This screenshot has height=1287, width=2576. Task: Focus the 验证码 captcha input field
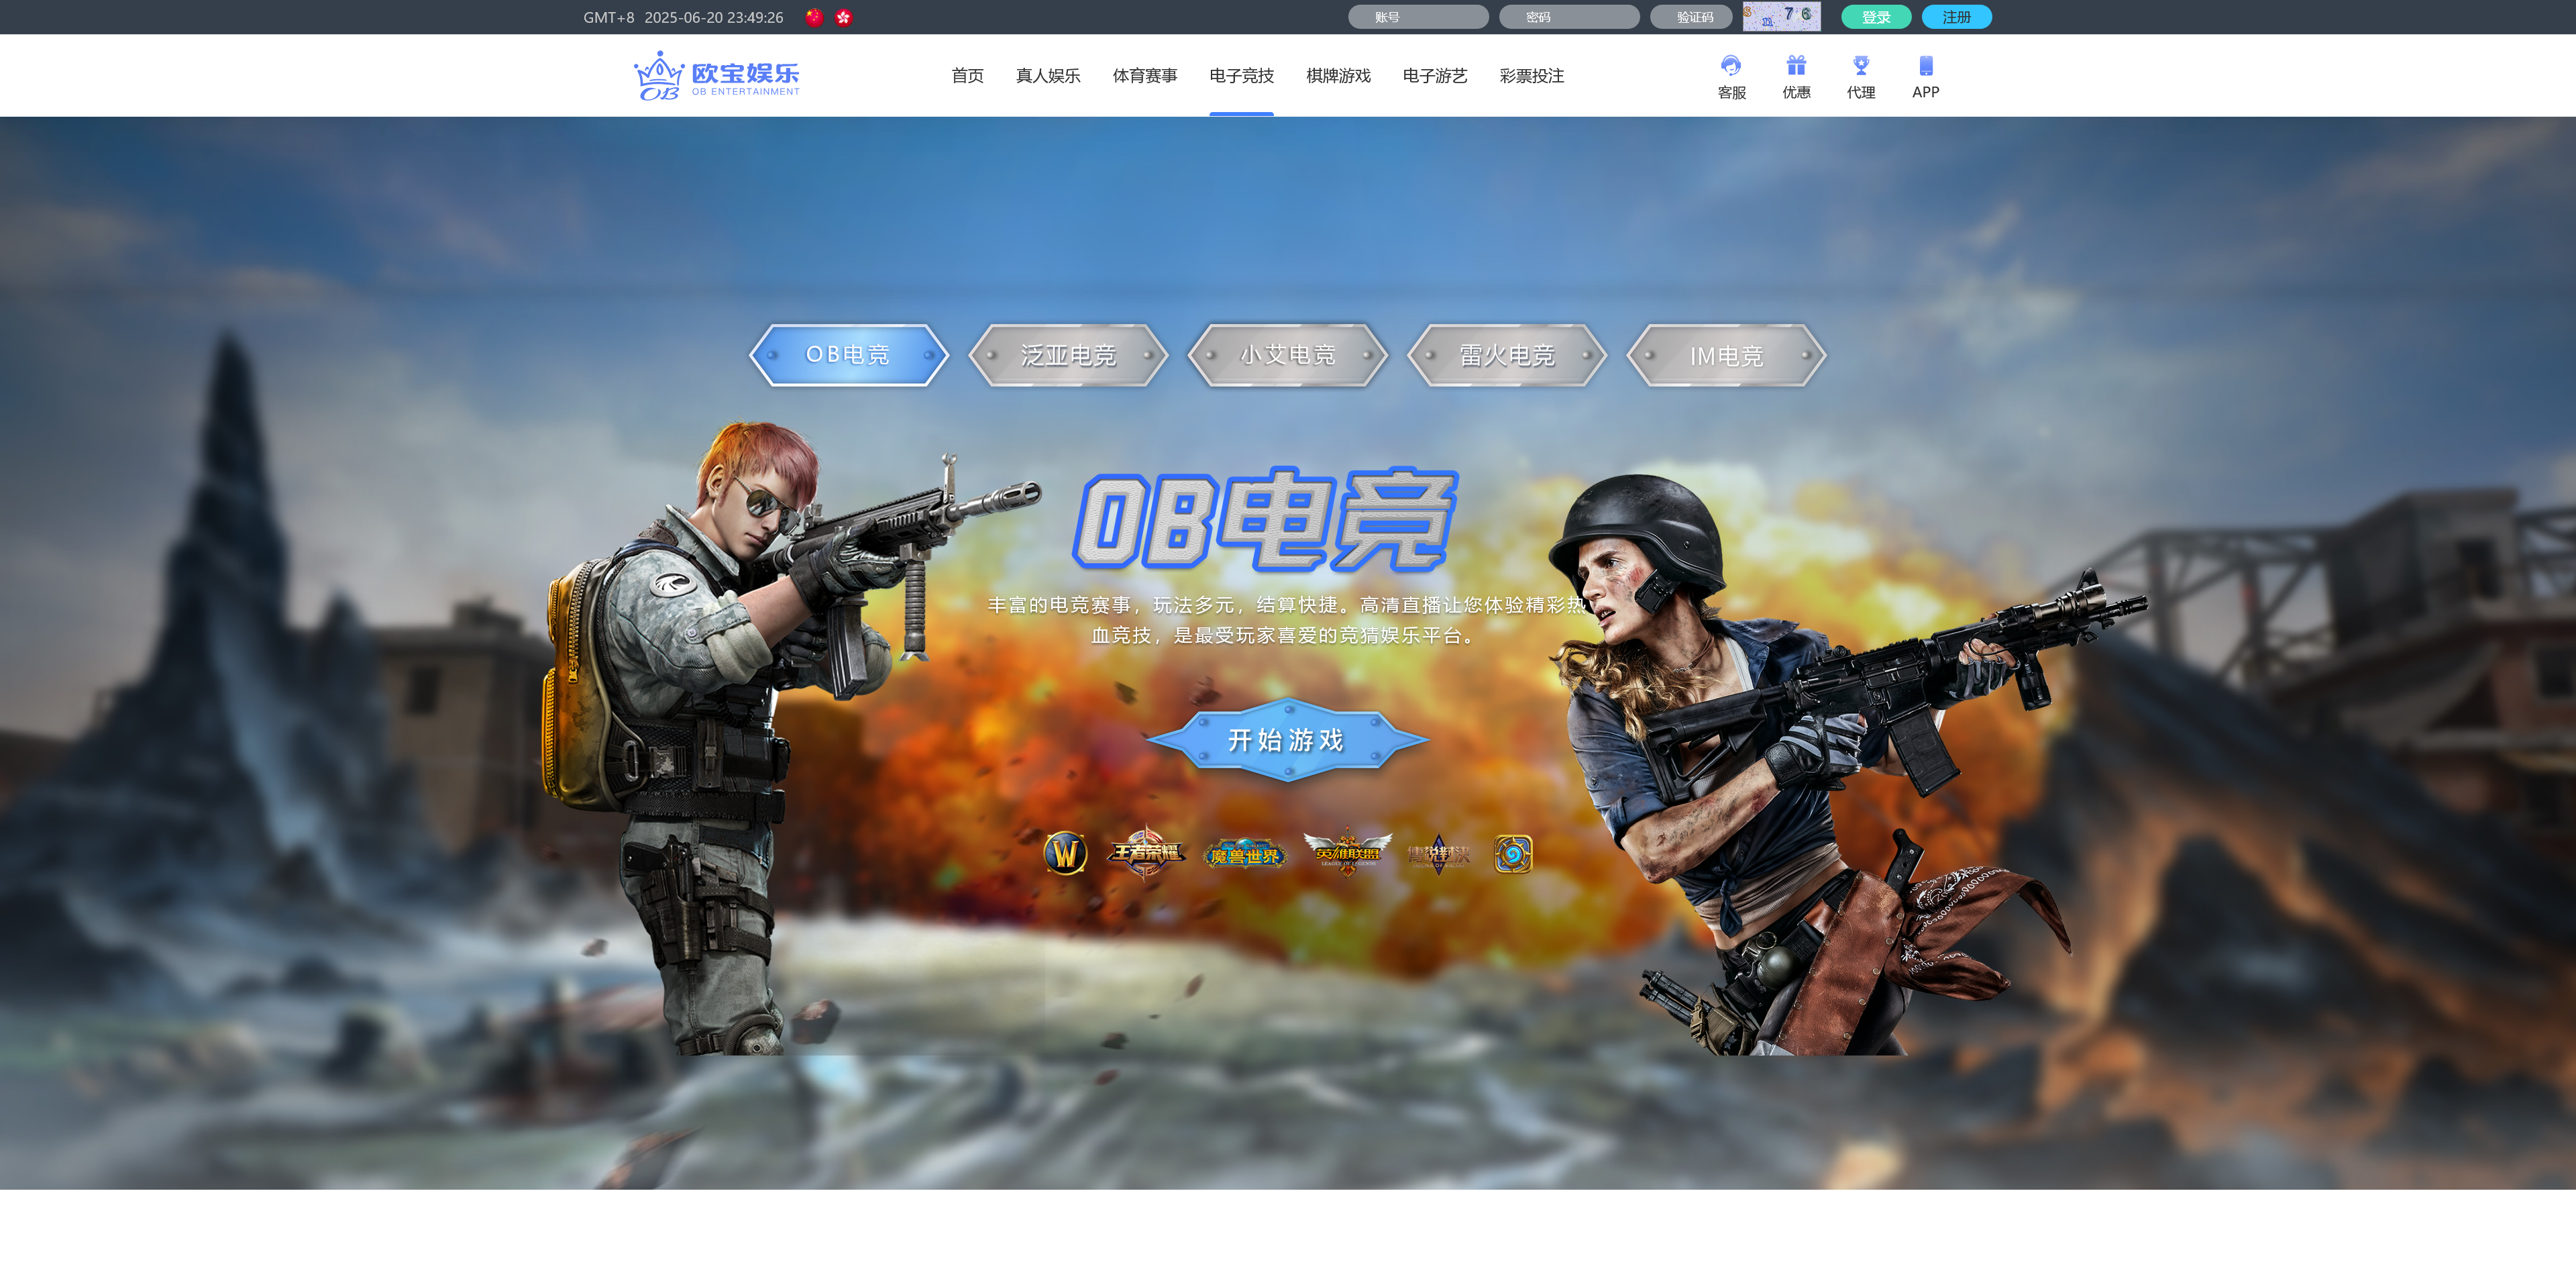pos(1691,17)
